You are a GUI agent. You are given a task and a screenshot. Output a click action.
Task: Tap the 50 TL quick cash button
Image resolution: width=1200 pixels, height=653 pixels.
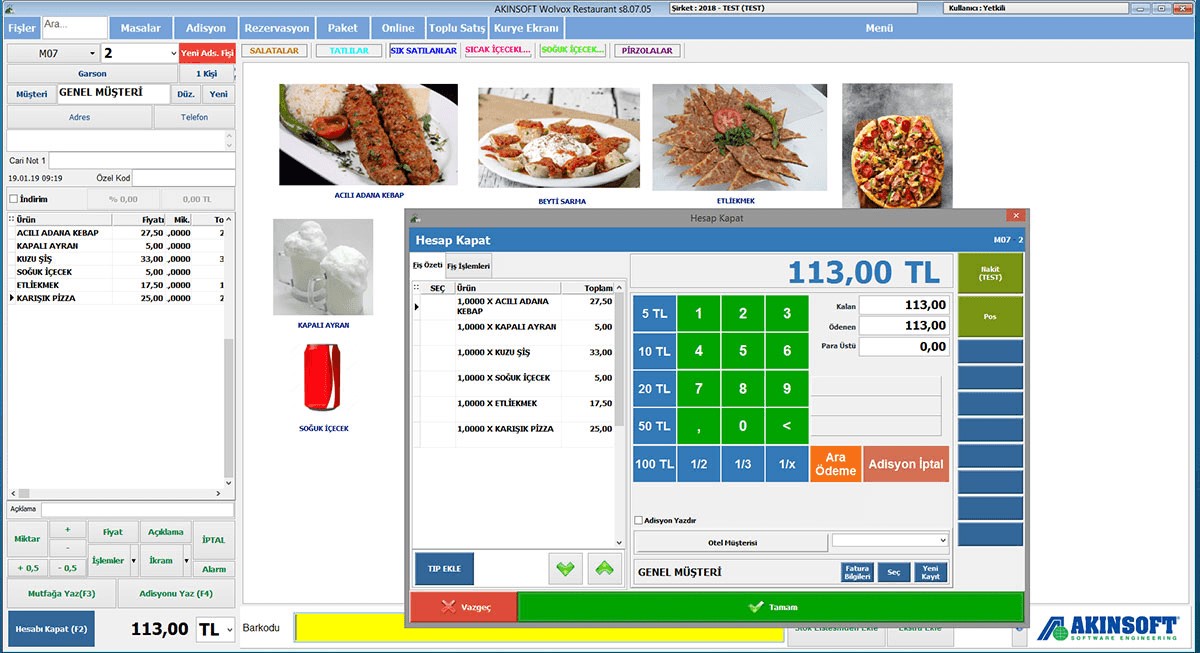[x=653, y=426]
